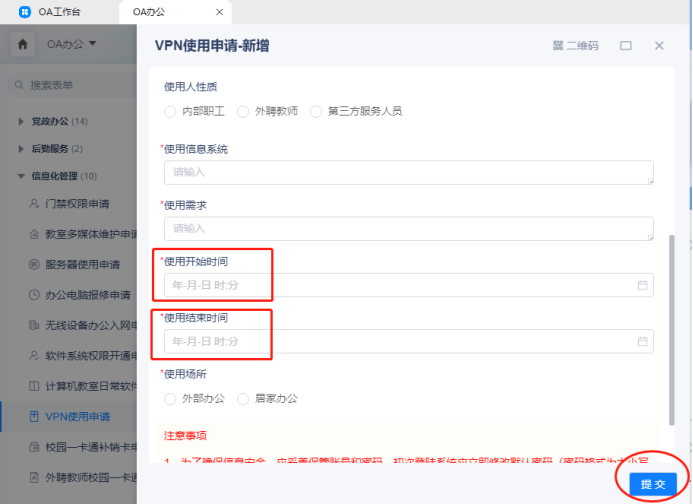Close the OA办公 tab
The width and height of the screenshot is (693, 504).
click(219, 13)
